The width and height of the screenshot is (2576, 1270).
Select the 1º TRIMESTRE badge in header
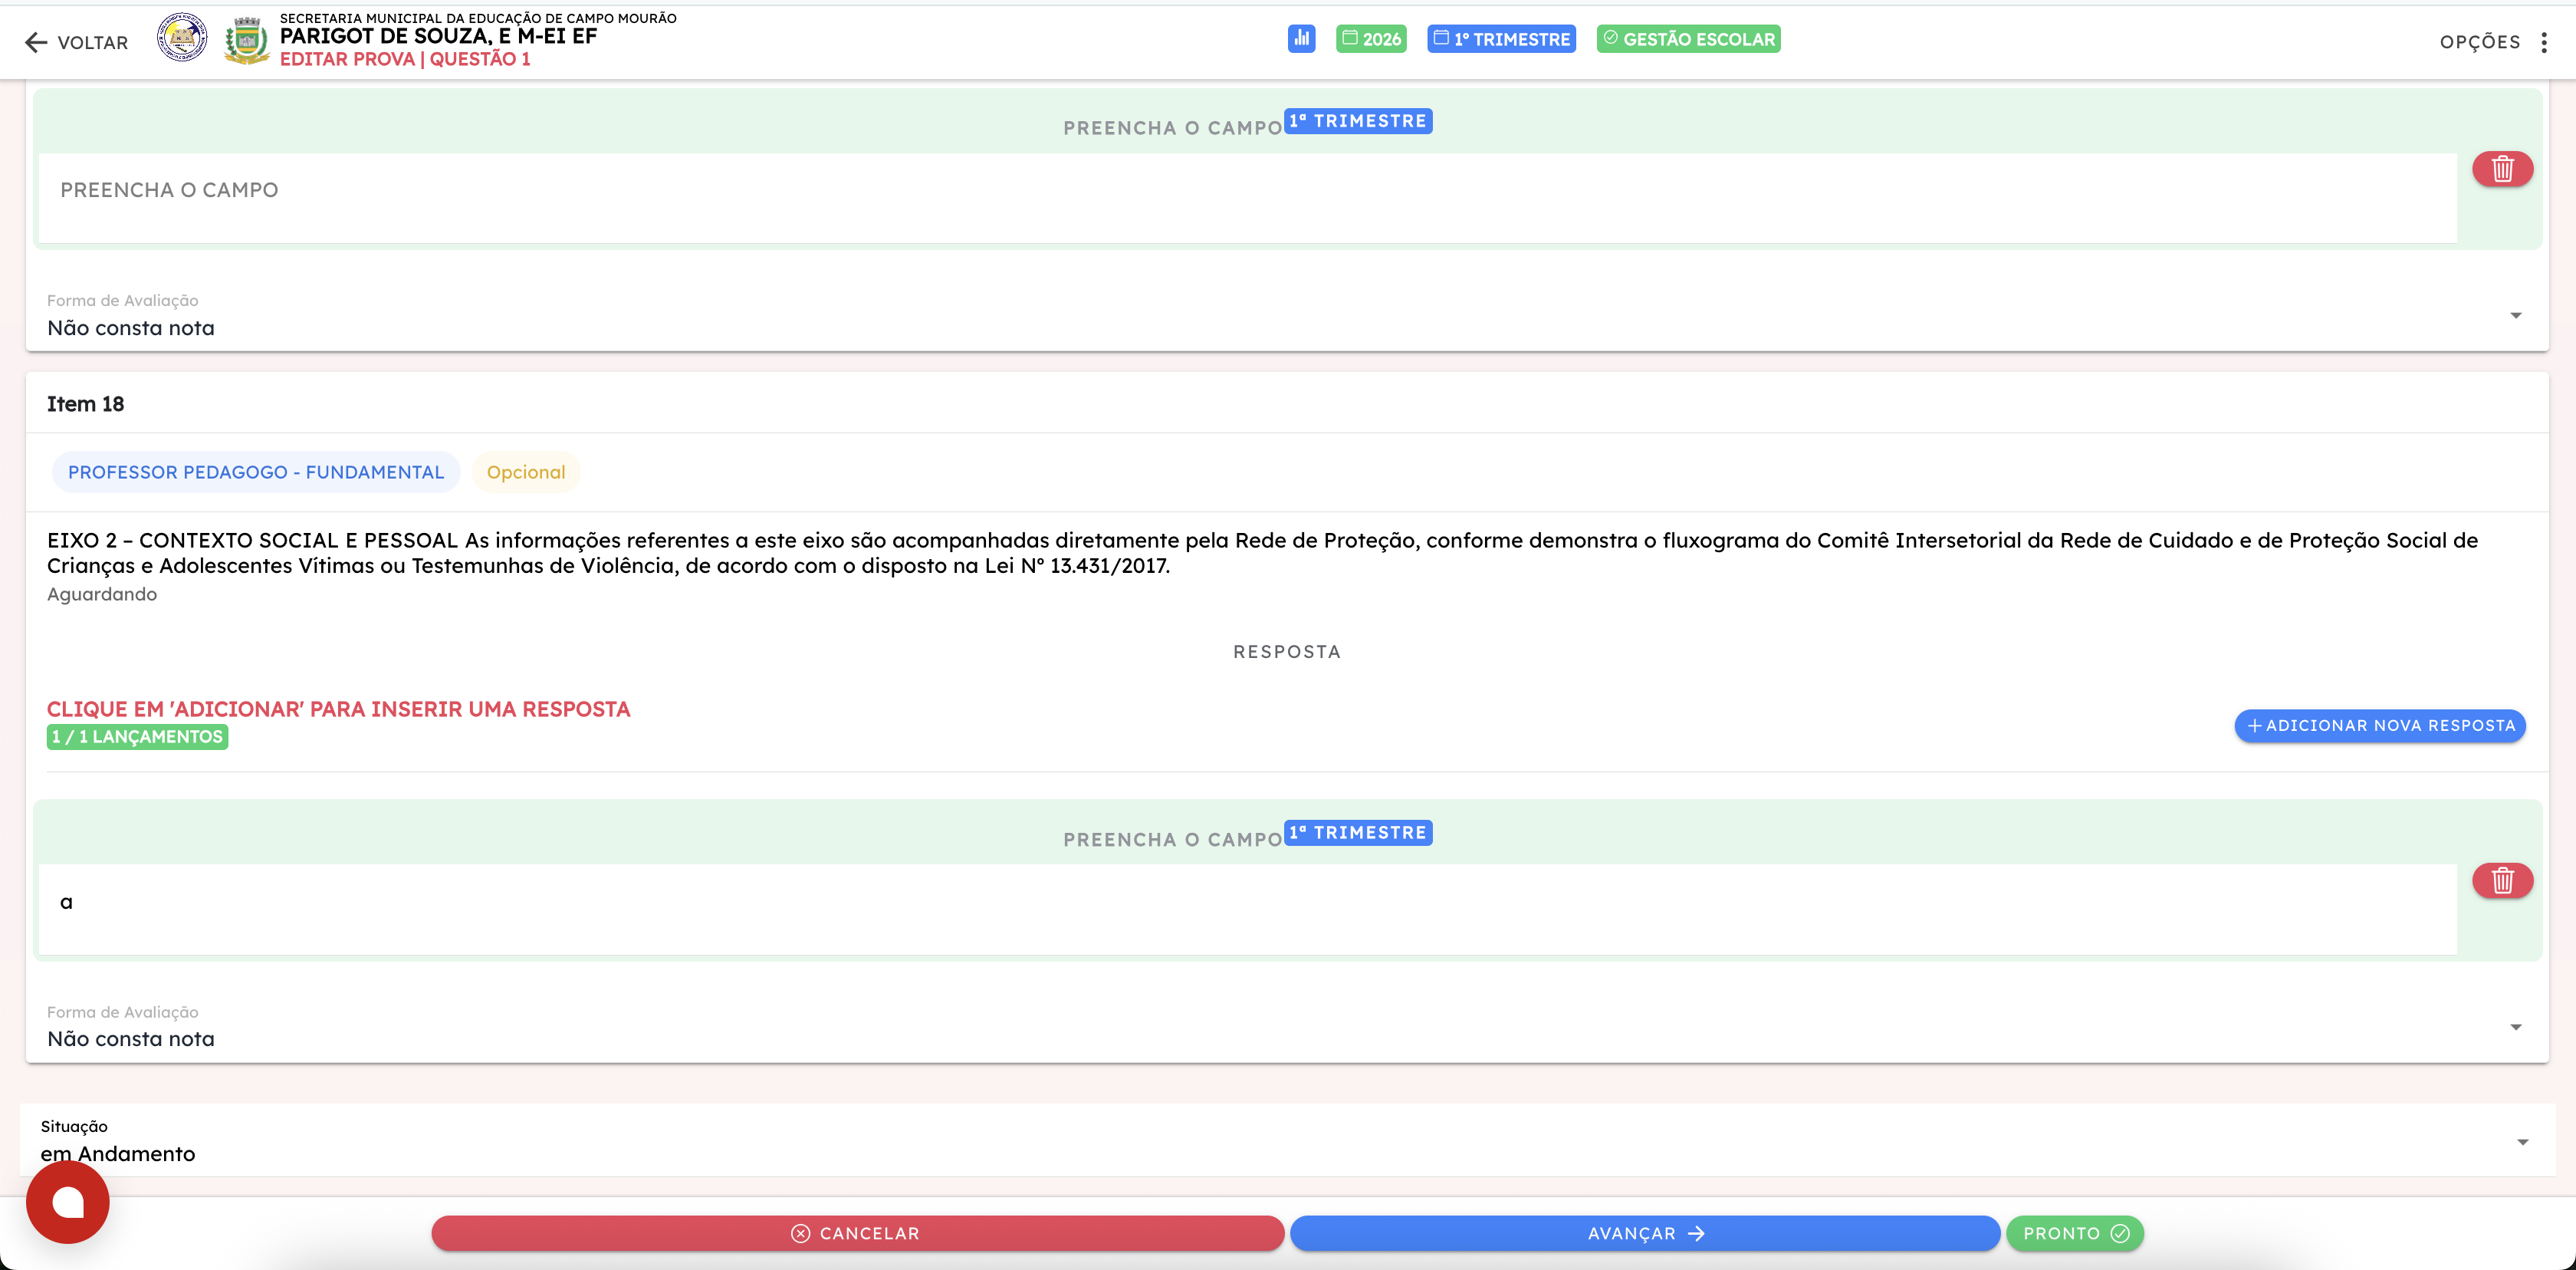click(1501, 39)
